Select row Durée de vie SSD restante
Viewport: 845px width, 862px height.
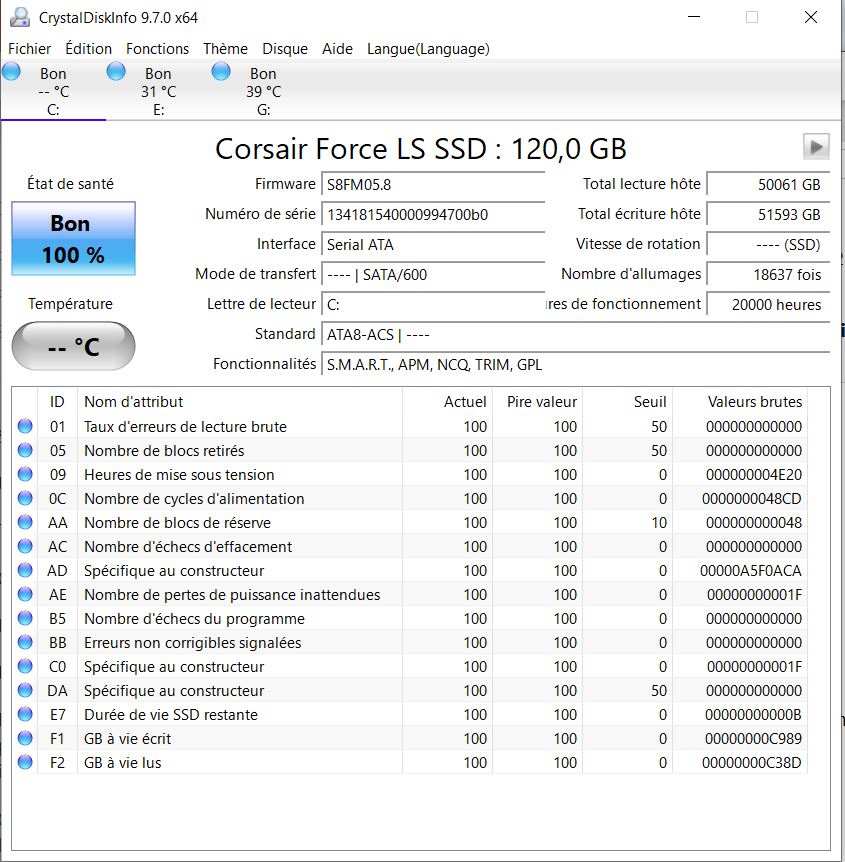point(410,714)
